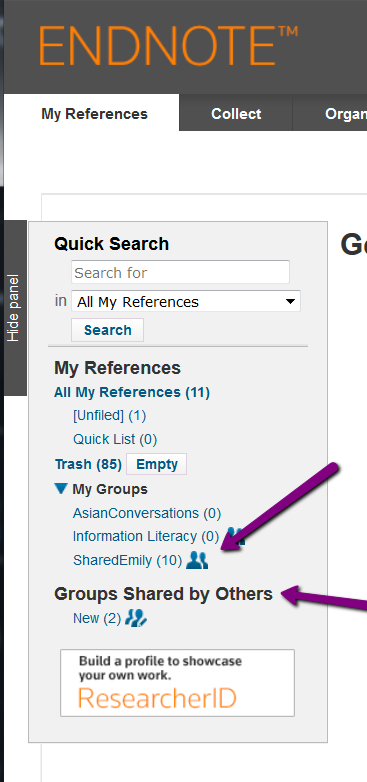Open the Organize tab
367x782 pixels.
346,113
